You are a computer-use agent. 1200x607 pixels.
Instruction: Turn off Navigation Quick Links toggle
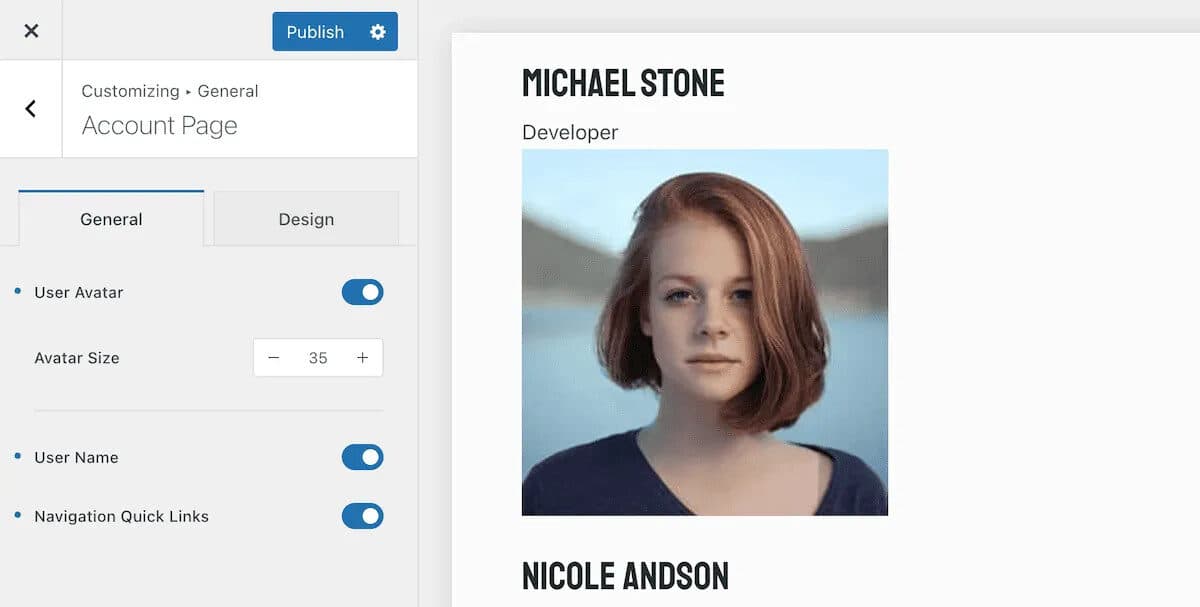[362, 516]
